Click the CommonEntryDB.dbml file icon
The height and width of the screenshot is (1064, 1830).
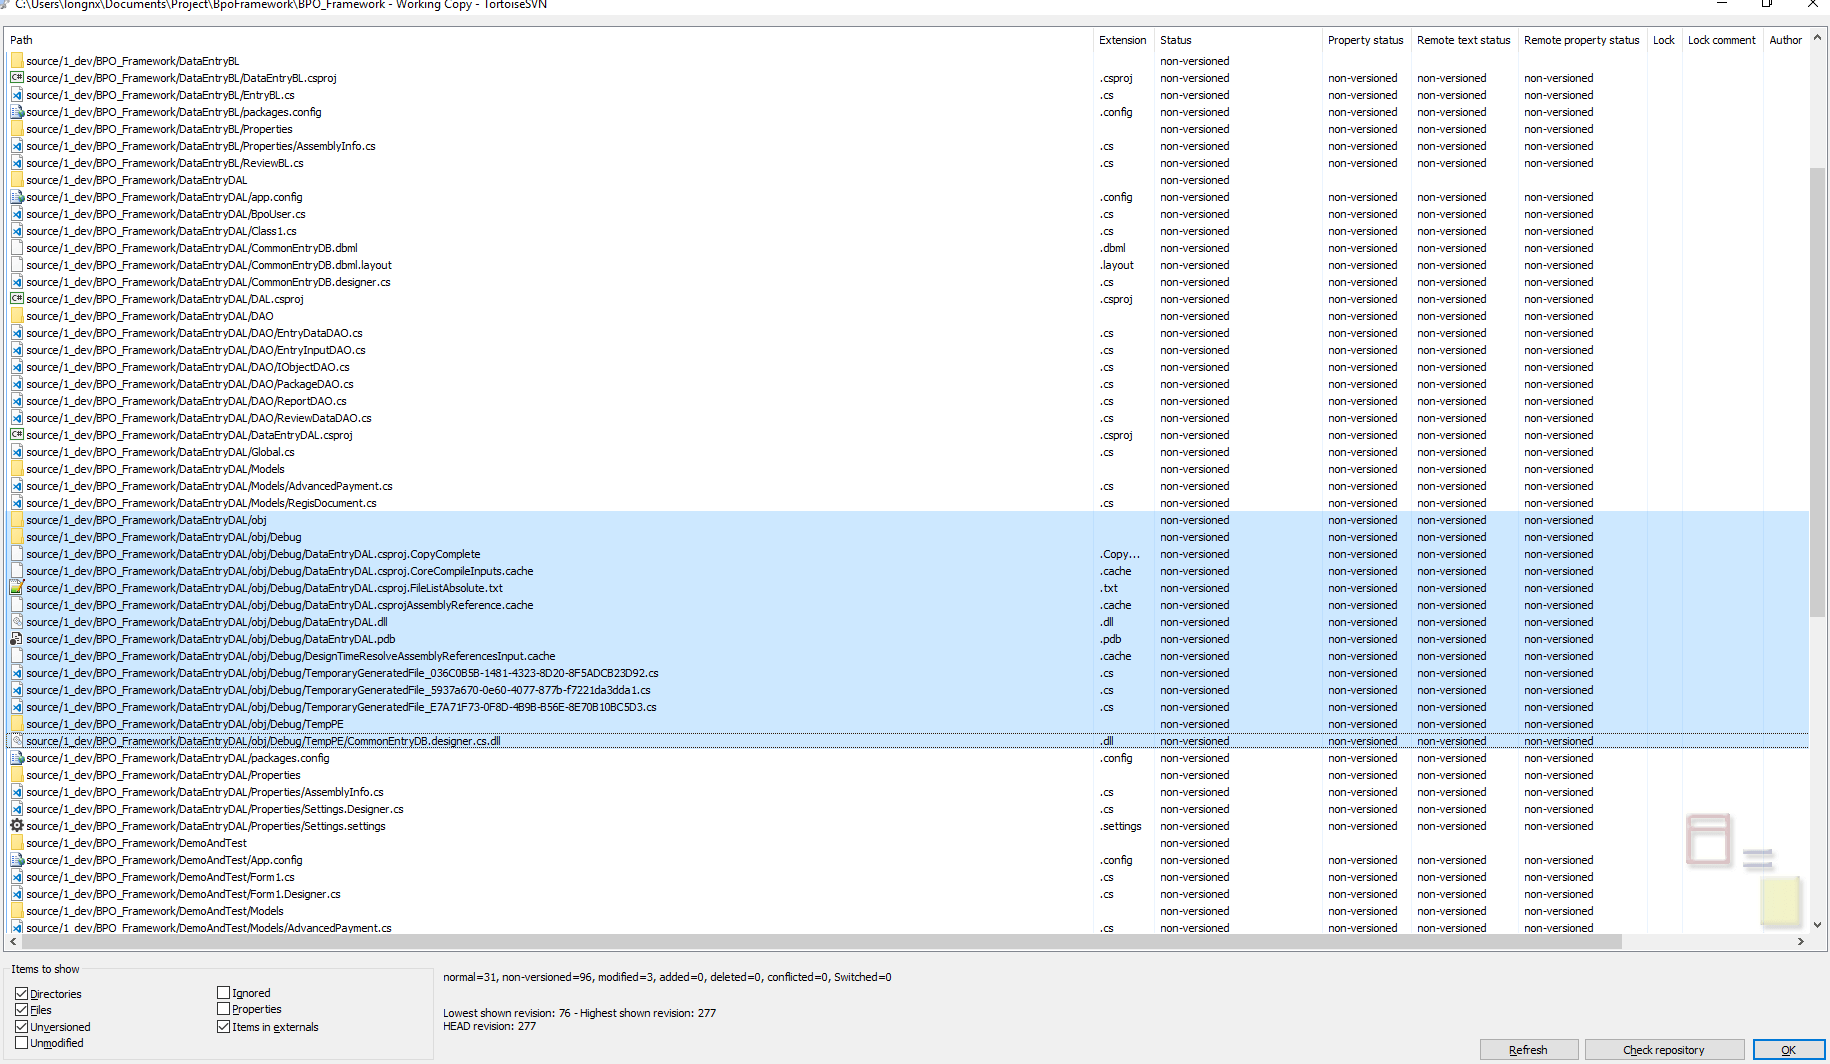(x=17, y=248)
